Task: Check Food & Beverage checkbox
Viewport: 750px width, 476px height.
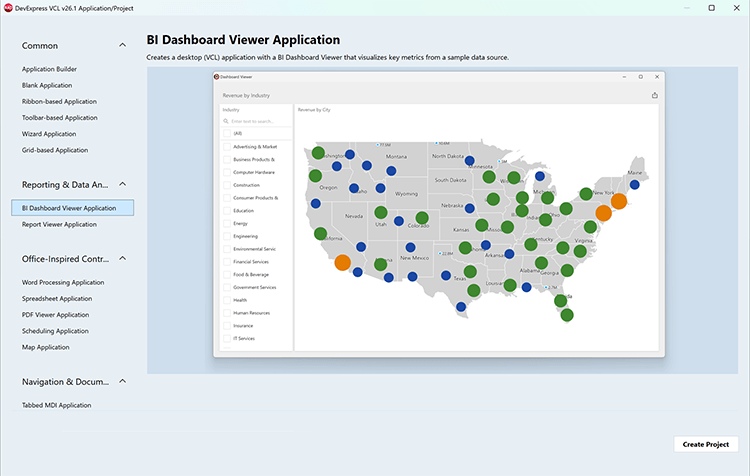Action: (x=227, y=275)
